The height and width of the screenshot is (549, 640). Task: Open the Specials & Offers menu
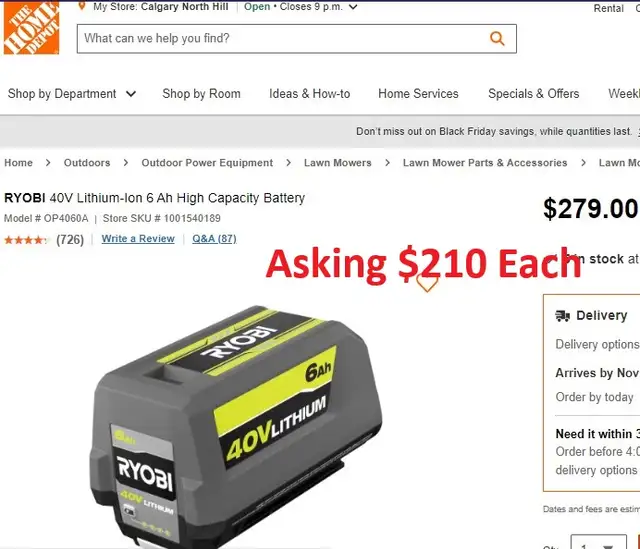click(533, 94)
